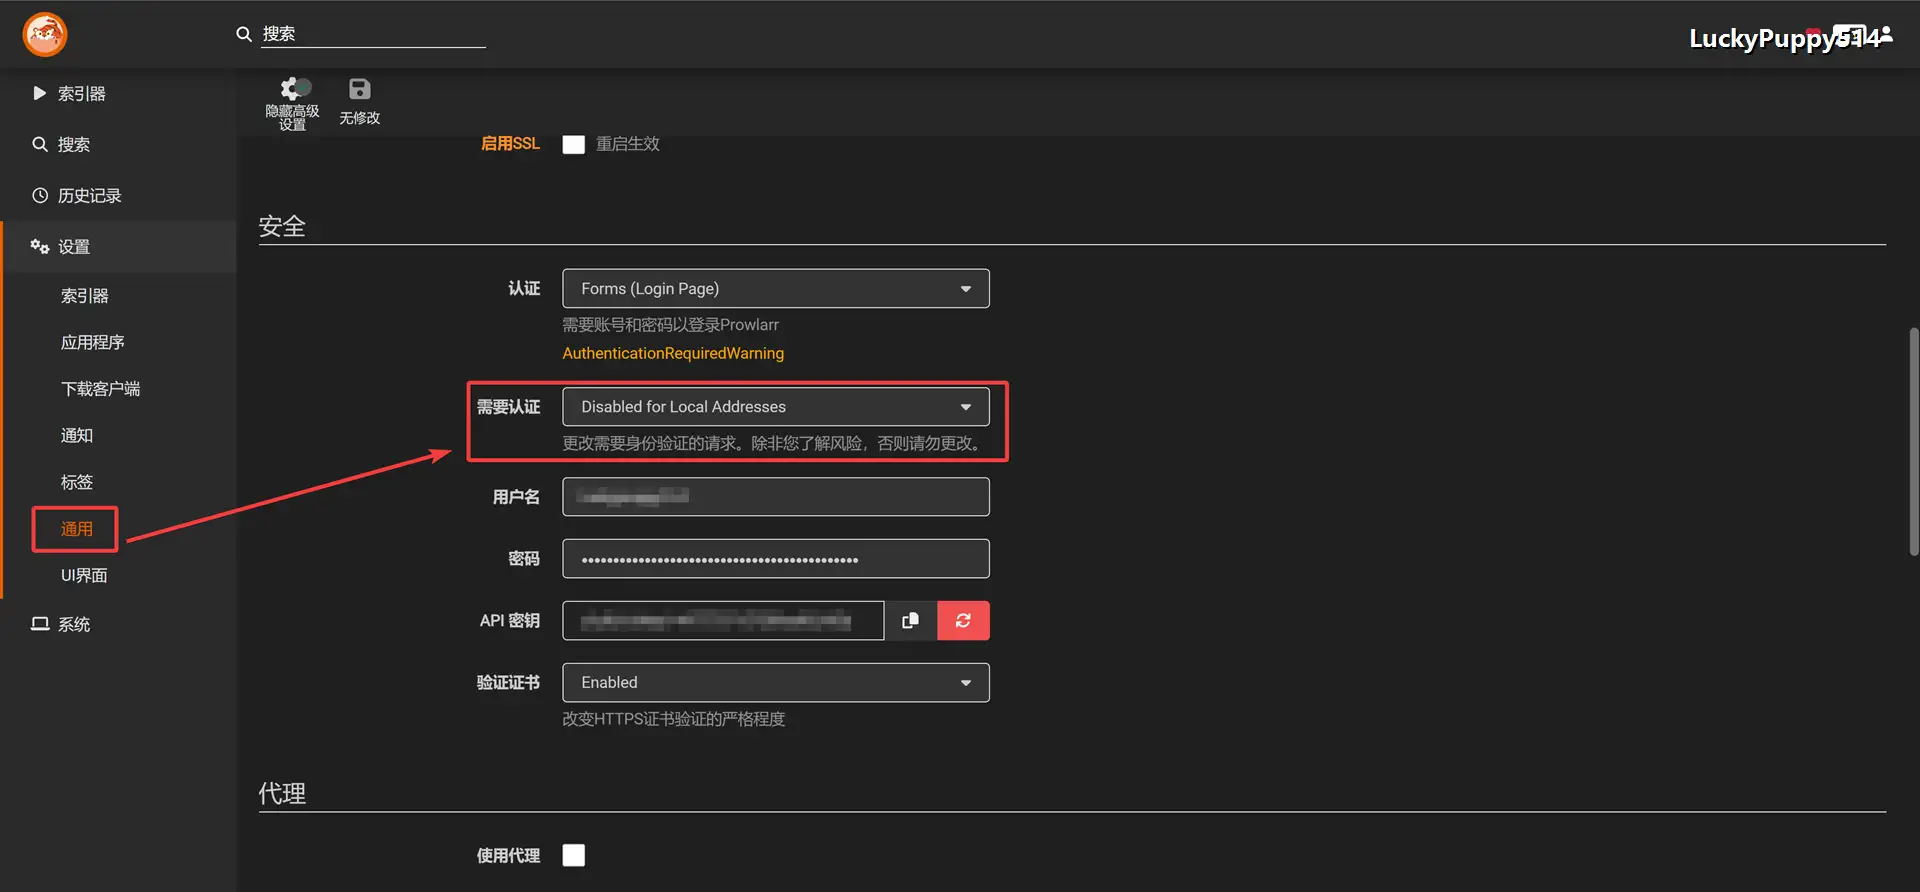Toggle the 使用代理 checkbox

(574, 855)
